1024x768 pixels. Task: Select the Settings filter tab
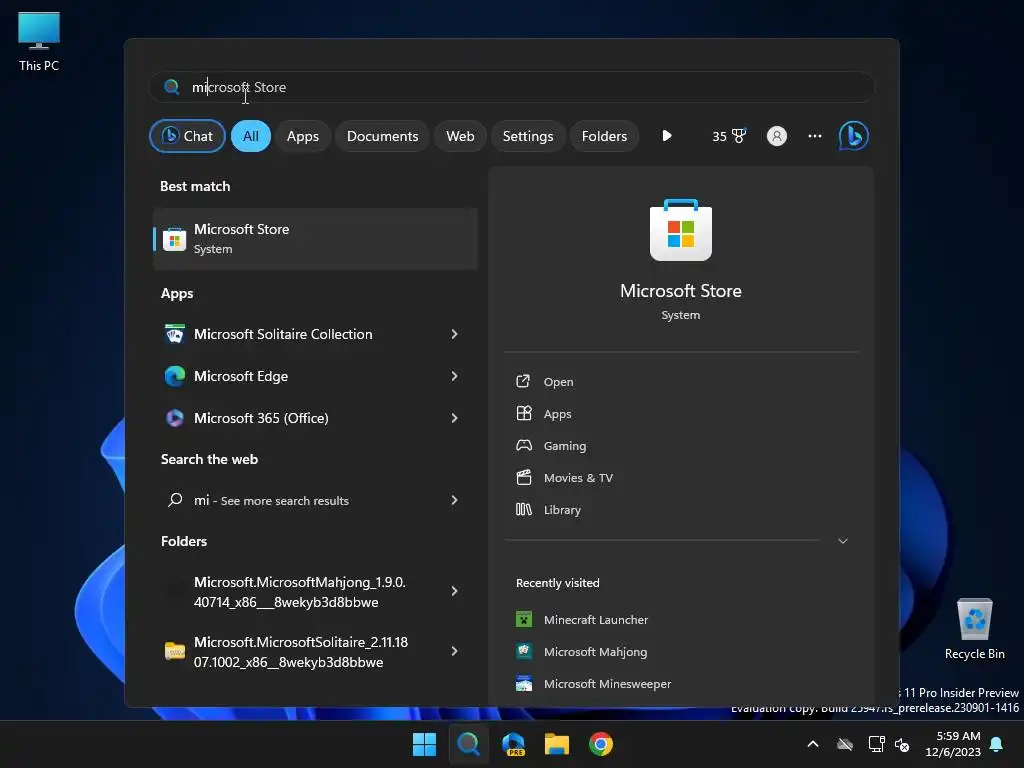click(528, 136)
